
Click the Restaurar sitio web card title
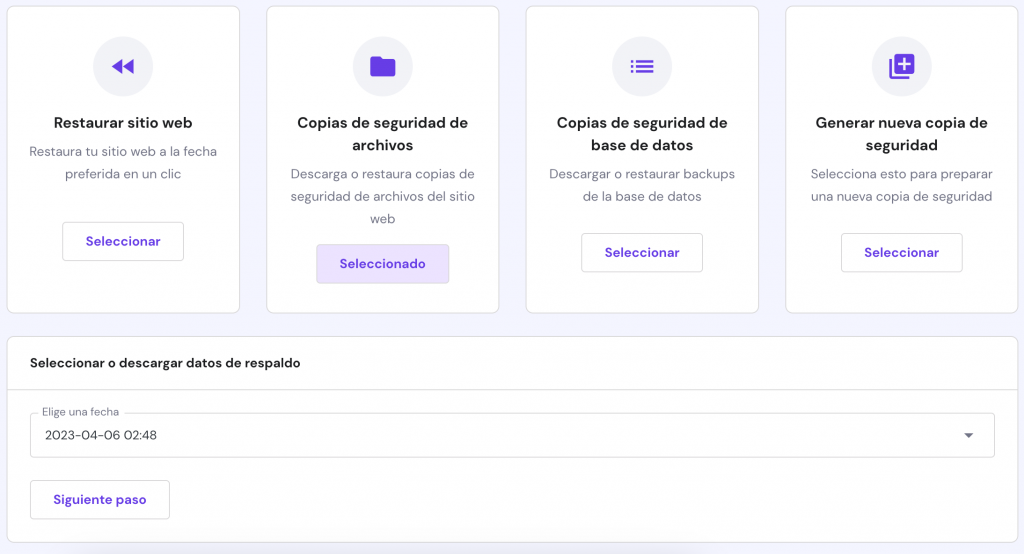(x=123, y=123)
